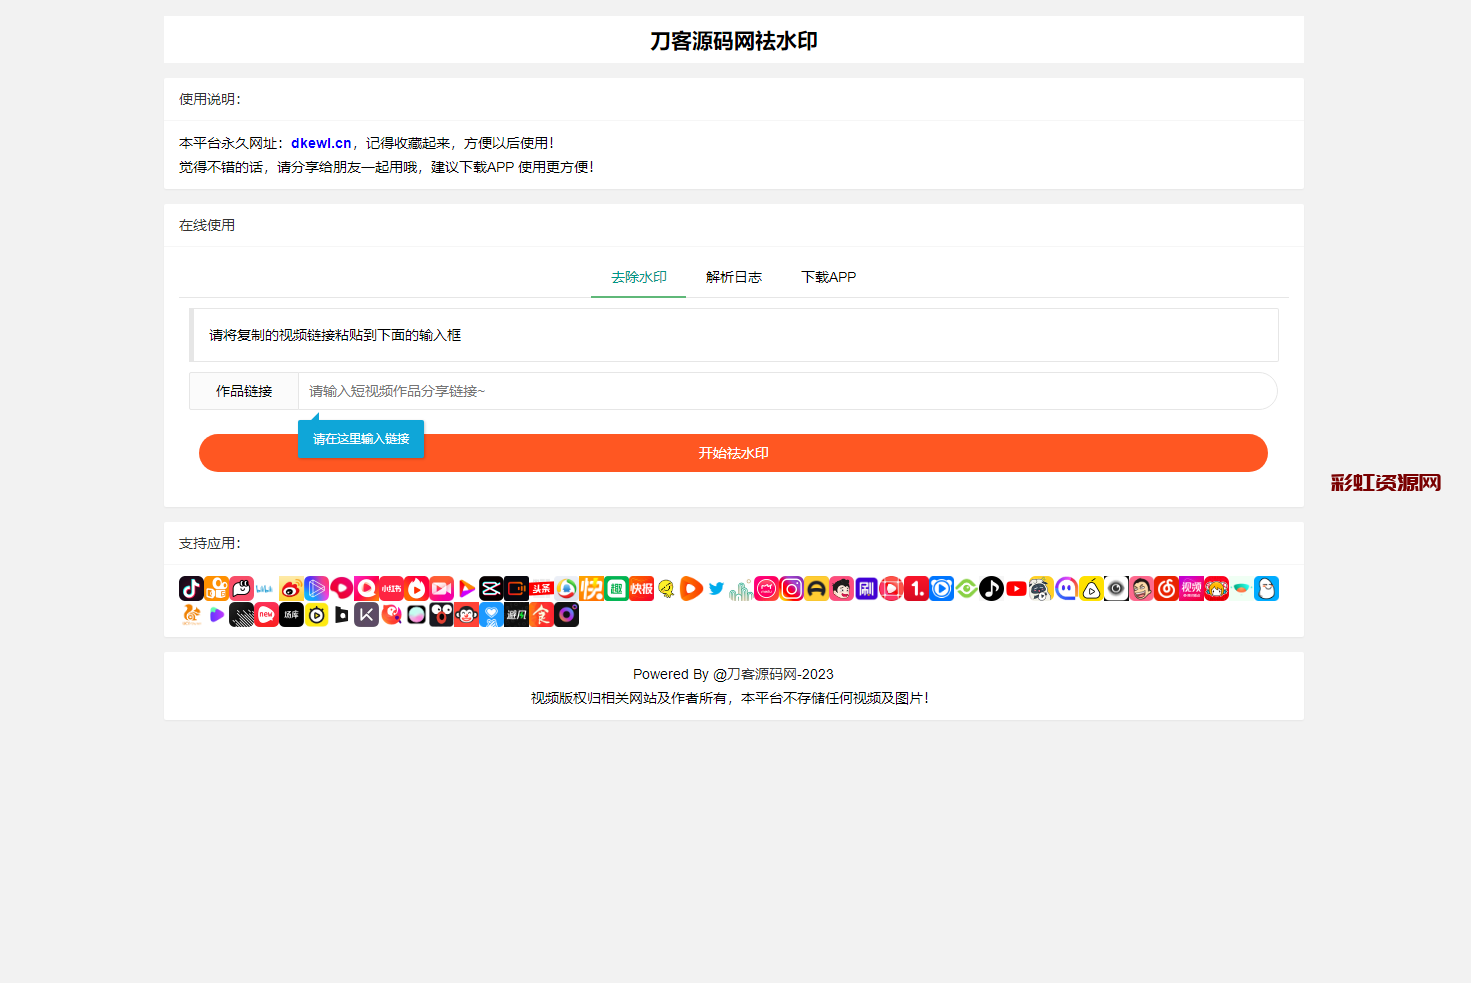The image size is (1471, 983).
Task: Open the 下载APP tab
Action: tap(828, 277)
